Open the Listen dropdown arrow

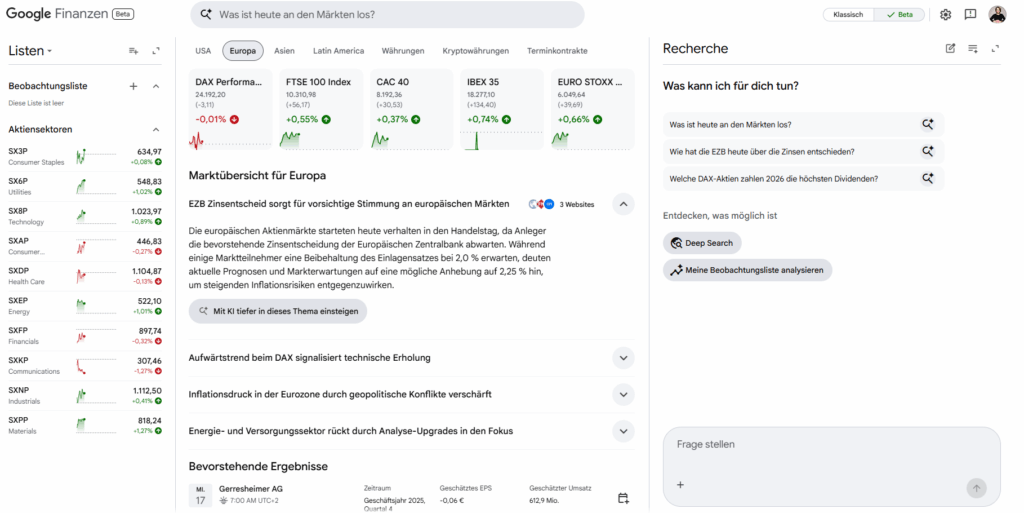[x=50, y=52]
